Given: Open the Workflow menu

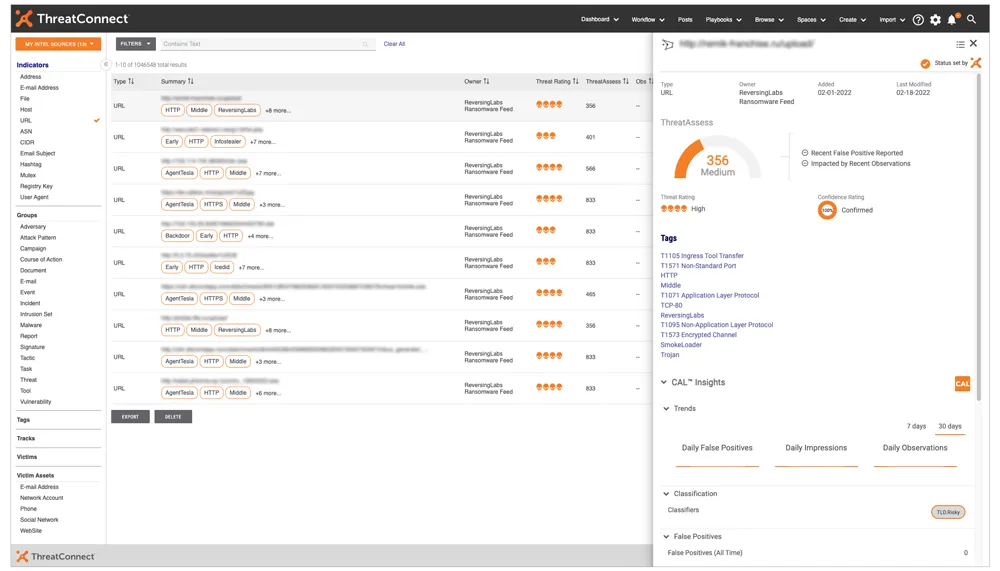Looking at the screenshot, I should click(x=648, y=20).
